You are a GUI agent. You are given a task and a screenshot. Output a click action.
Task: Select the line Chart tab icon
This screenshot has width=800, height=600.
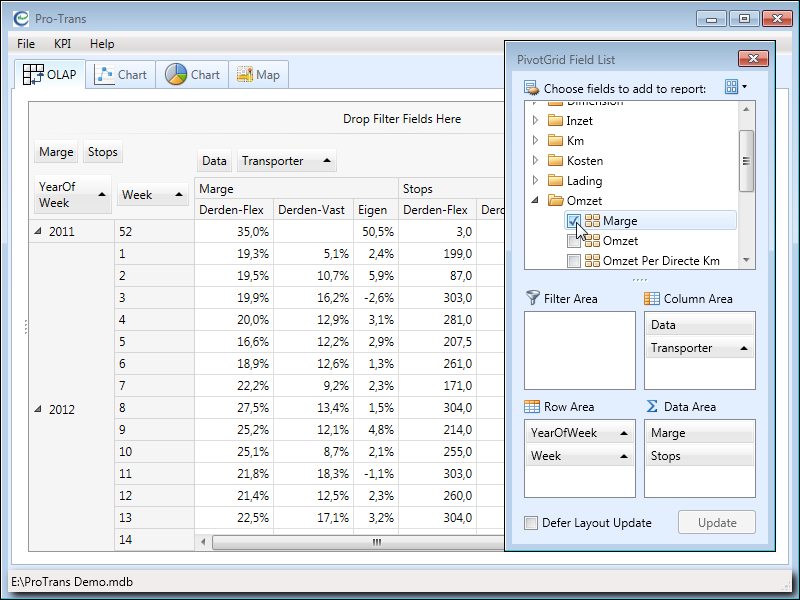[104, 75]
